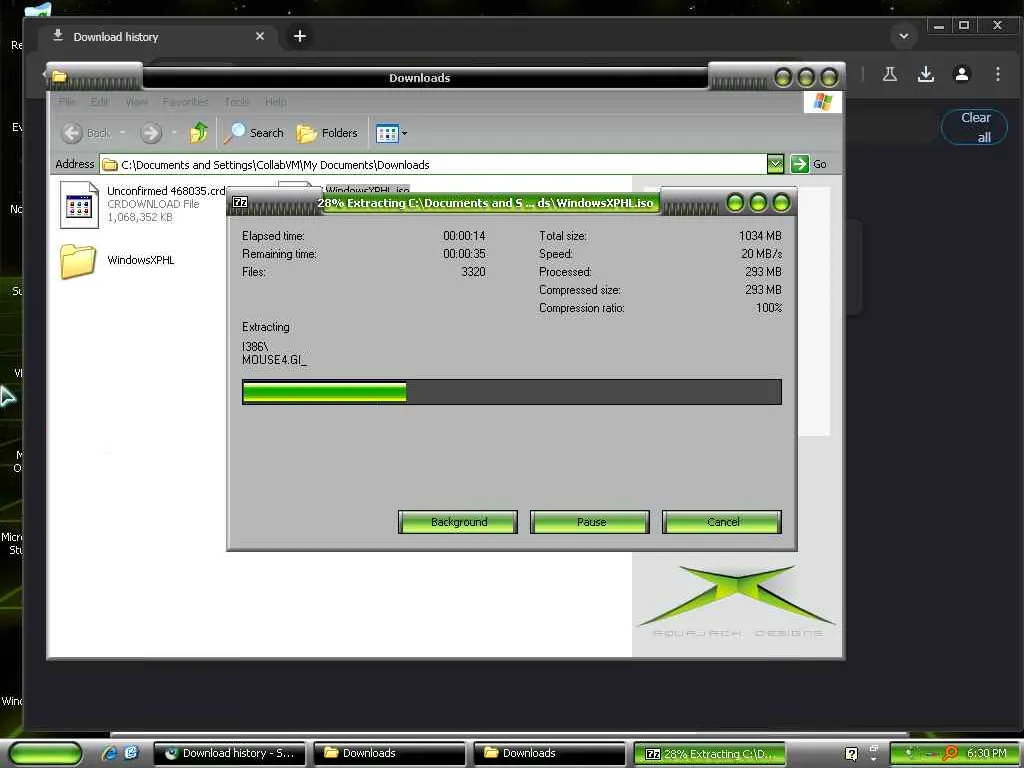Click Clear all in download history
The width and height of the screenshot is (1024, 768).
(975, 127)
